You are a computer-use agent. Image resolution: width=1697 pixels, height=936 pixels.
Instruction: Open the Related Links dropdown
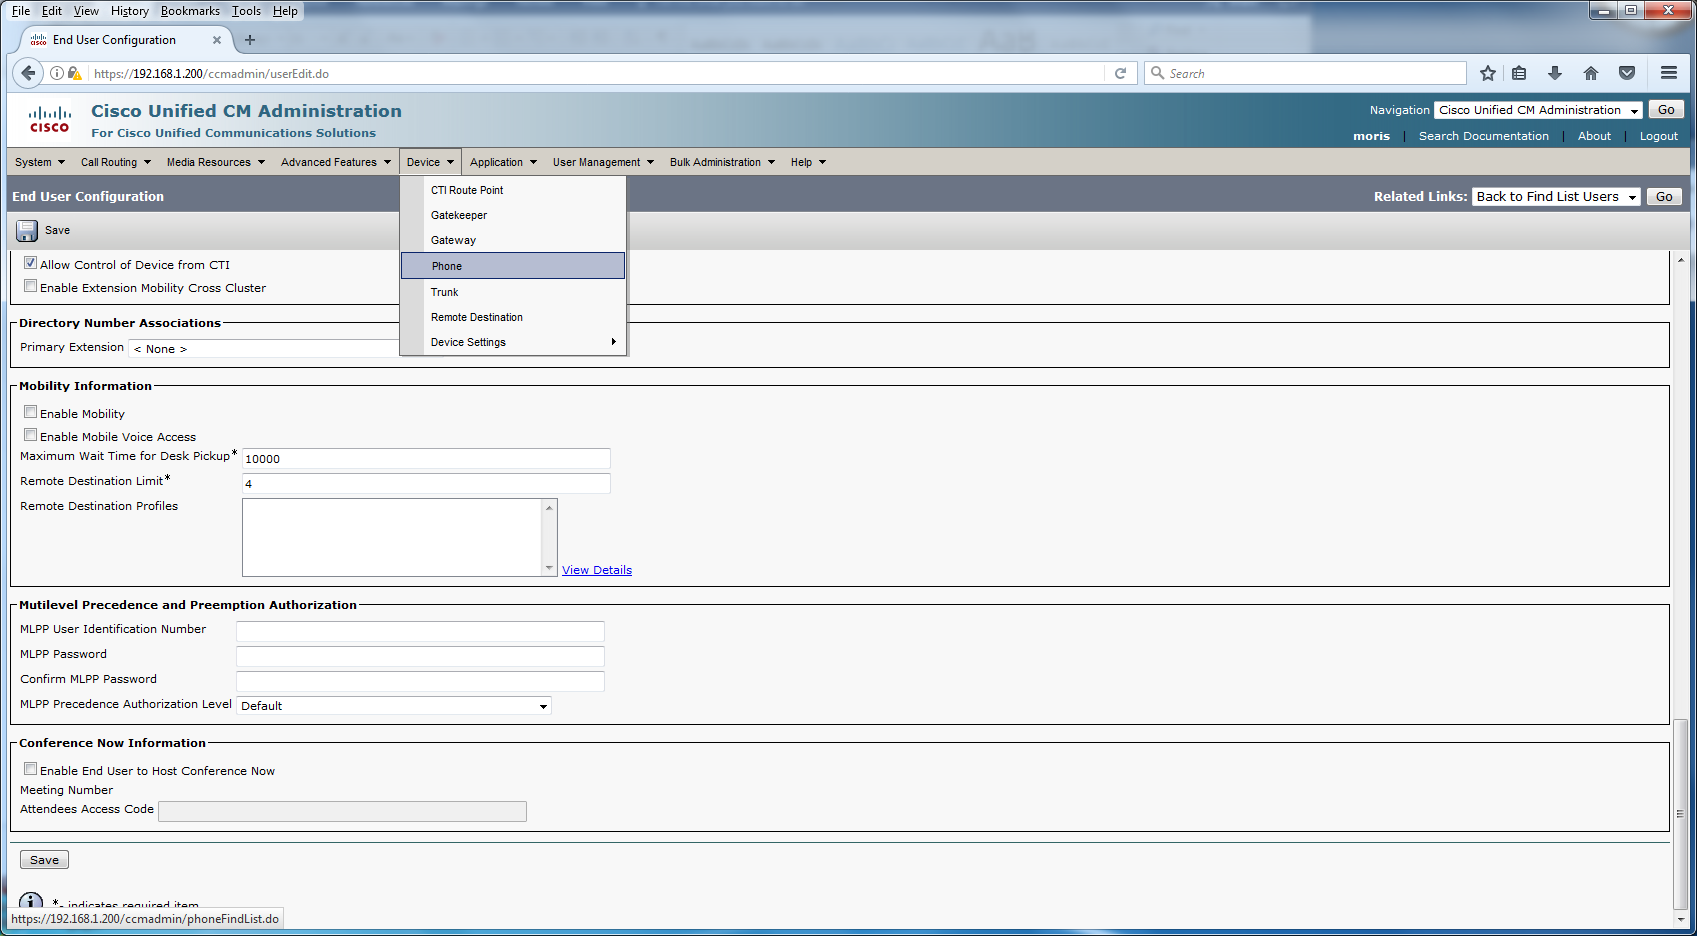coord(1556,197)
